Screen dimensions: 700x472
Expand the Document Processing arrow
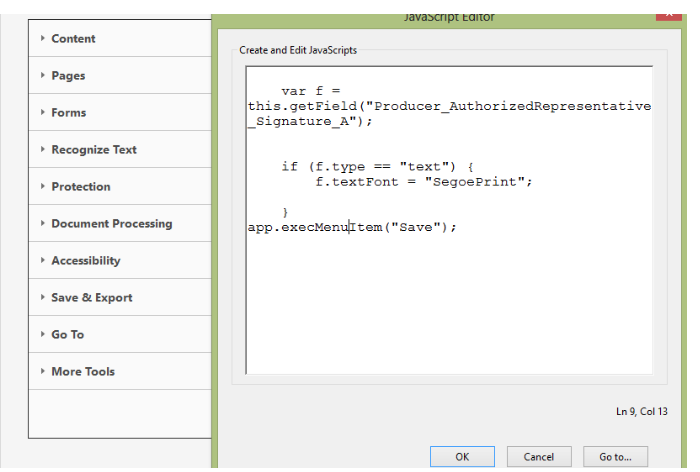43,223
